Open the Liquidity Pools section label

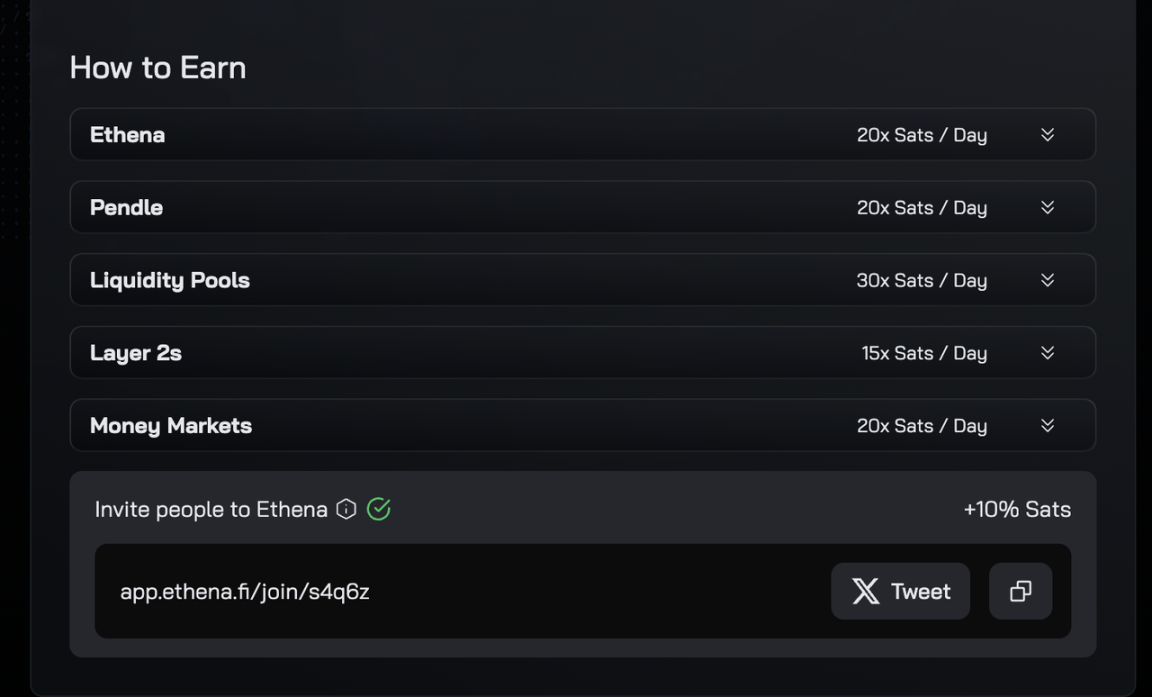click(x=170, y=281)
